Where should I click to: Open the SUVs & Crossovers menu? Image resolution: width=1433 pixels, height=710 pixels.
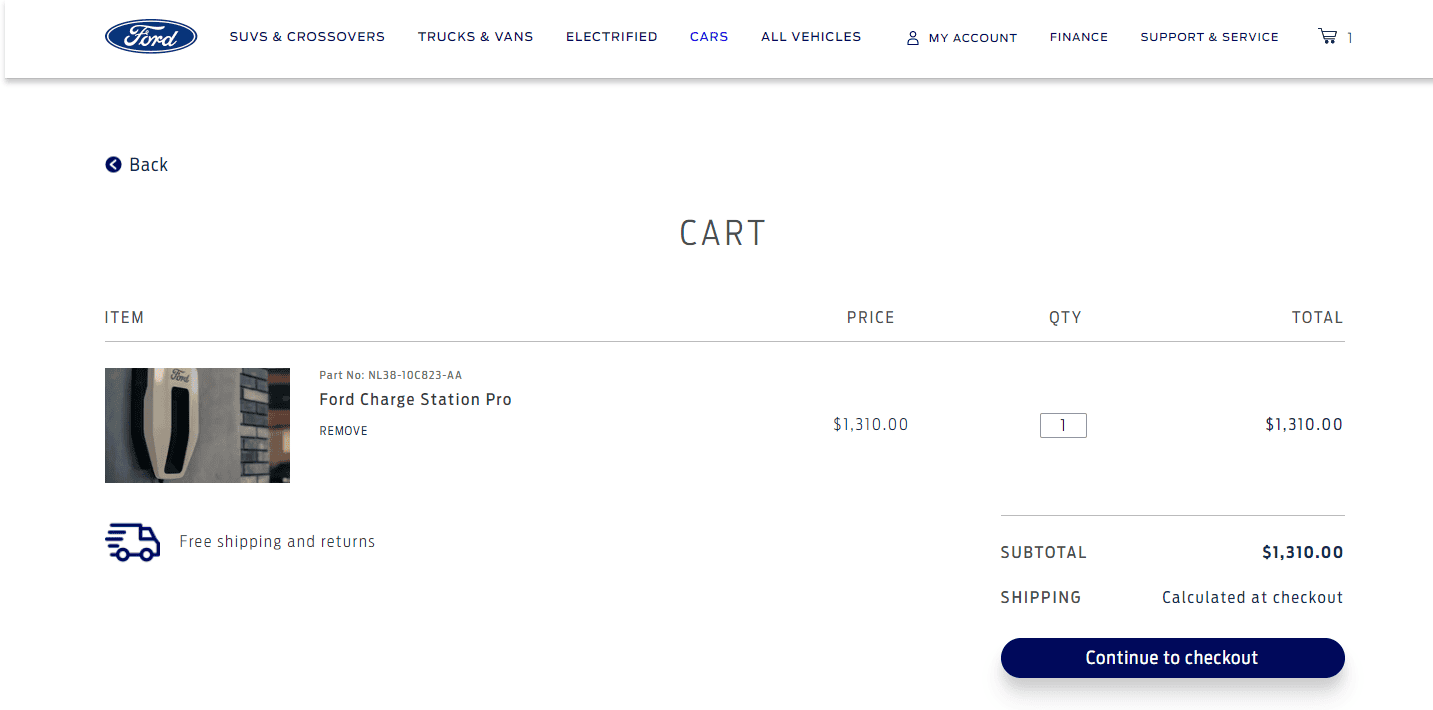pos(307,37)
